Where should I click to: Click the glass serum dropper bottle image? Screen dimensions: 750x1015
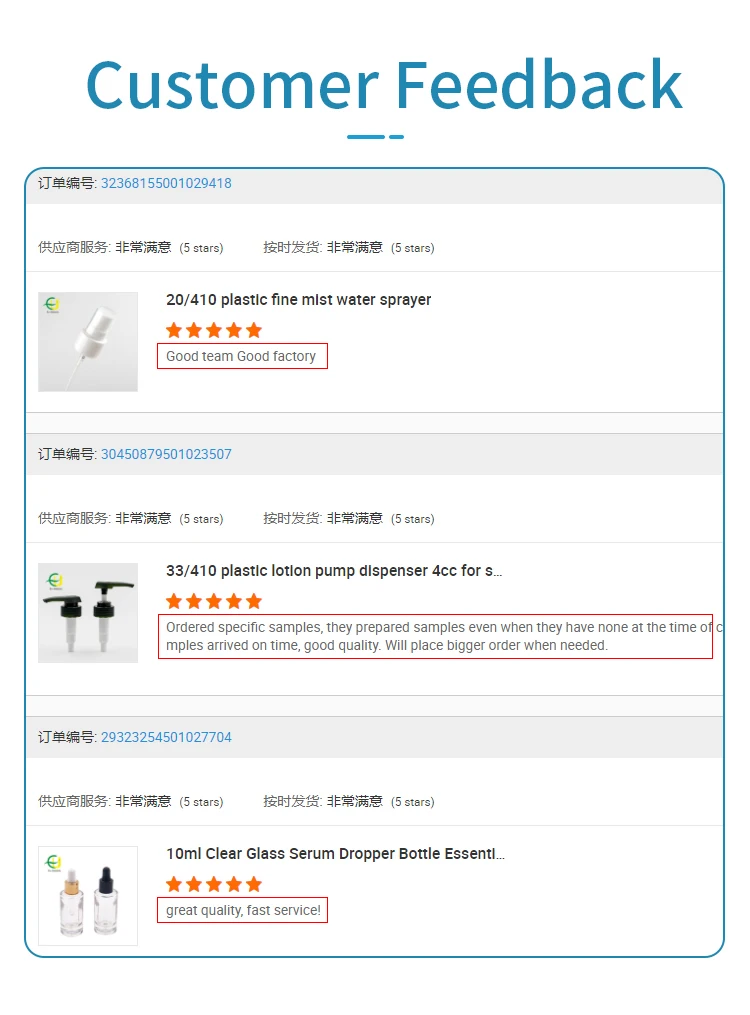(88, 896)
